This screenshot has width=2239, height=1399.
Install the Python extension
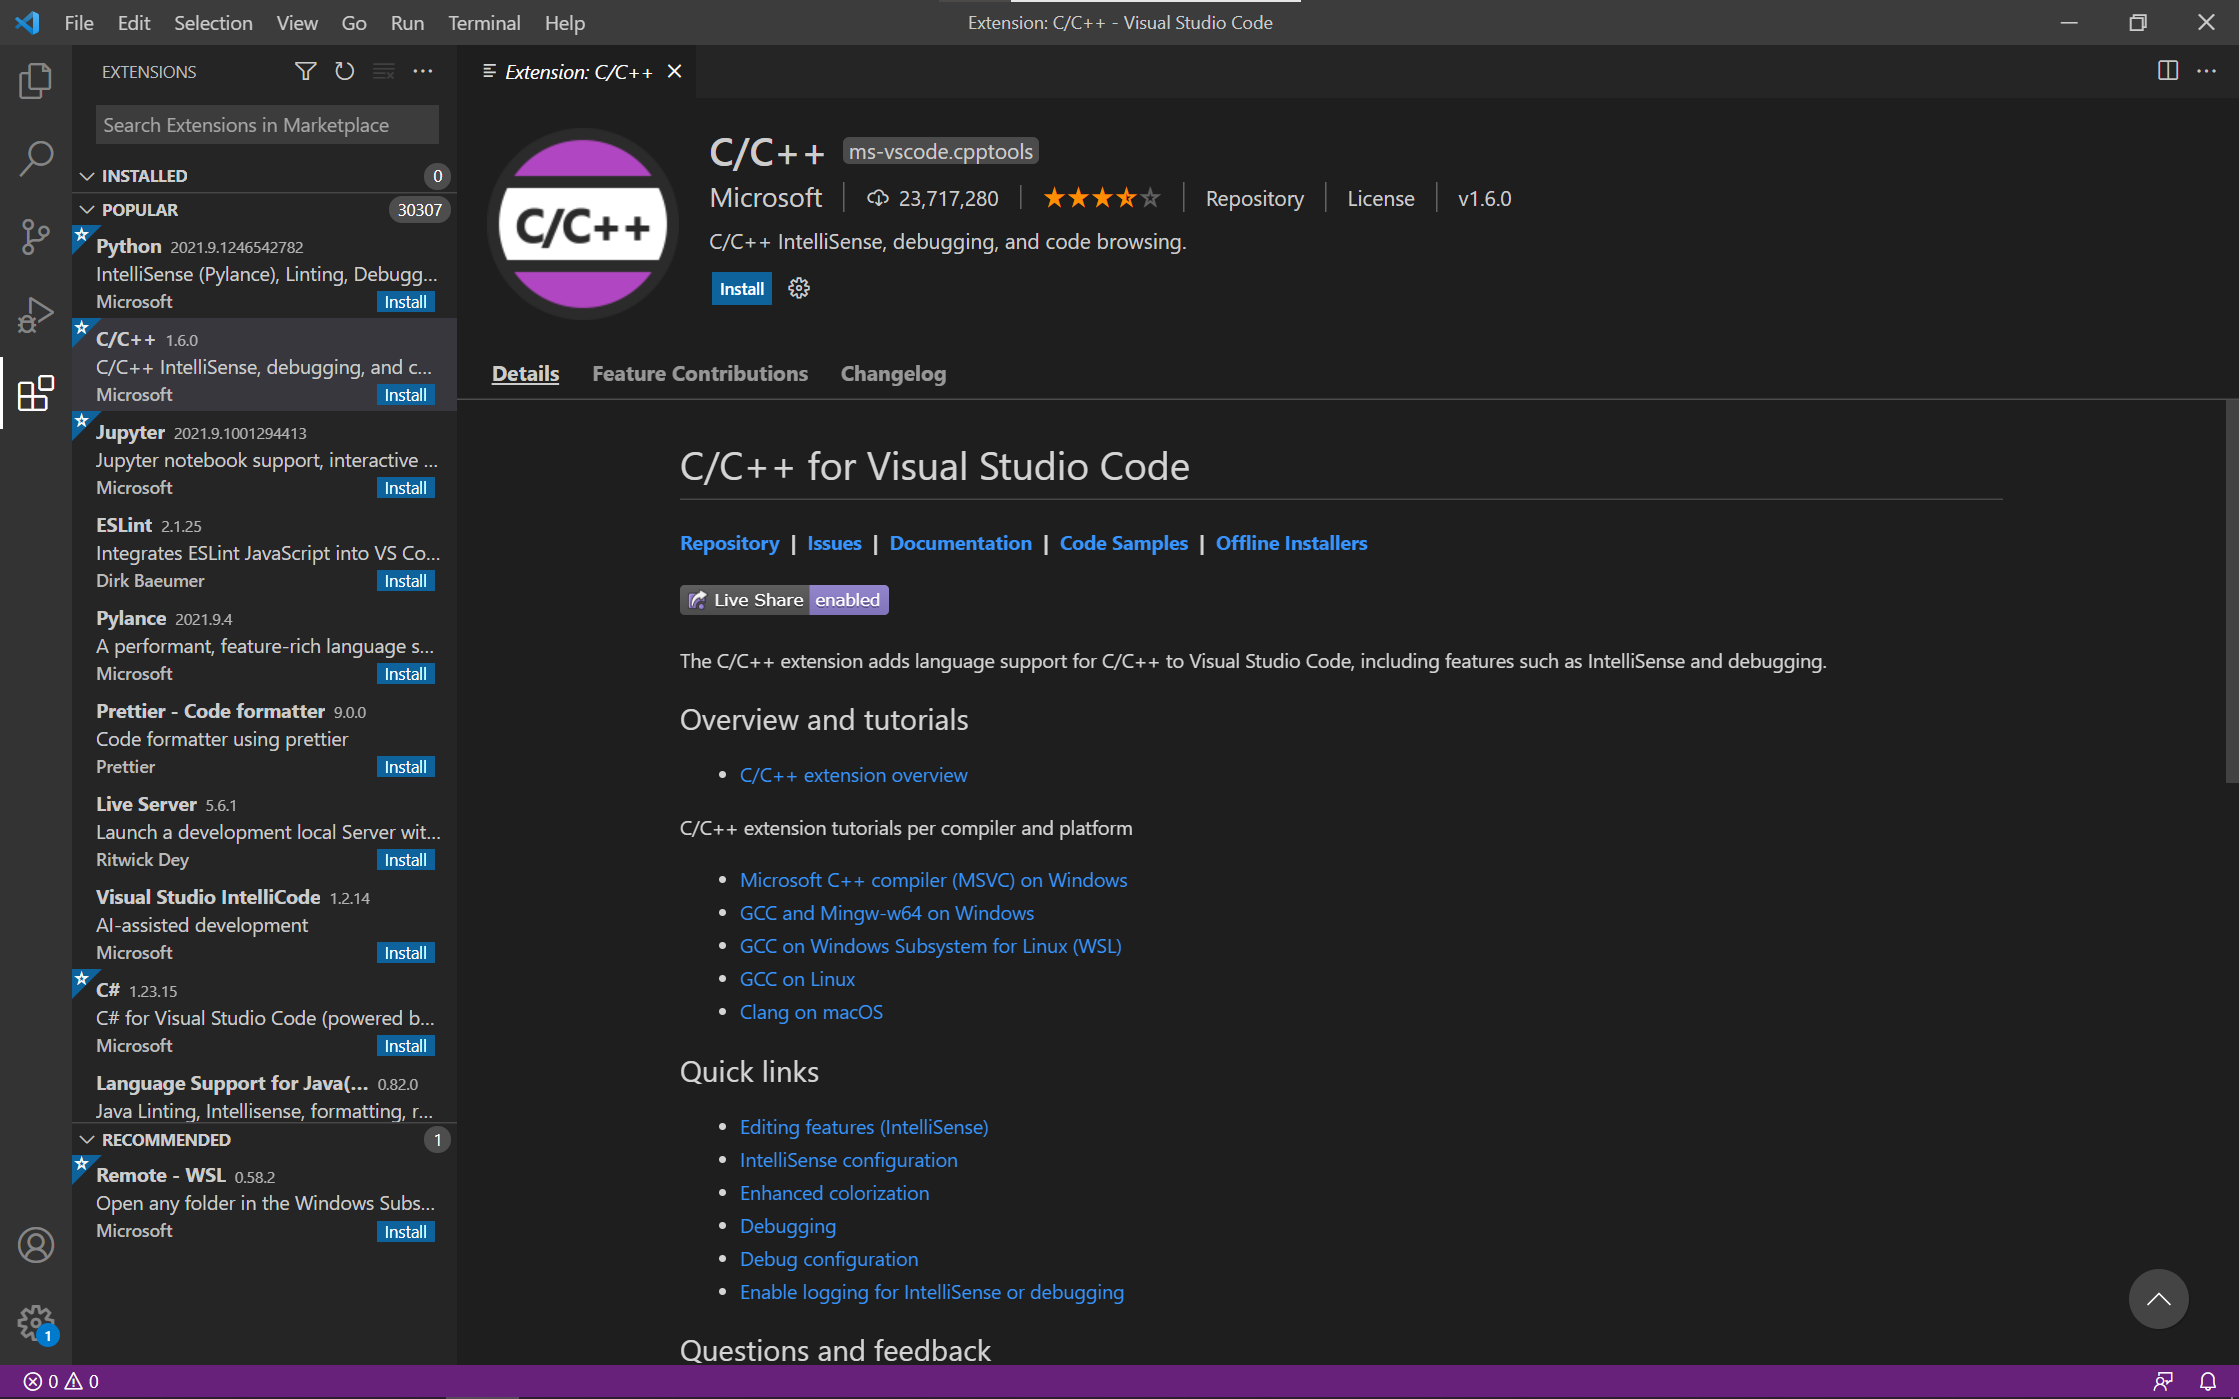pyautogui.click(x=405, y=302)
